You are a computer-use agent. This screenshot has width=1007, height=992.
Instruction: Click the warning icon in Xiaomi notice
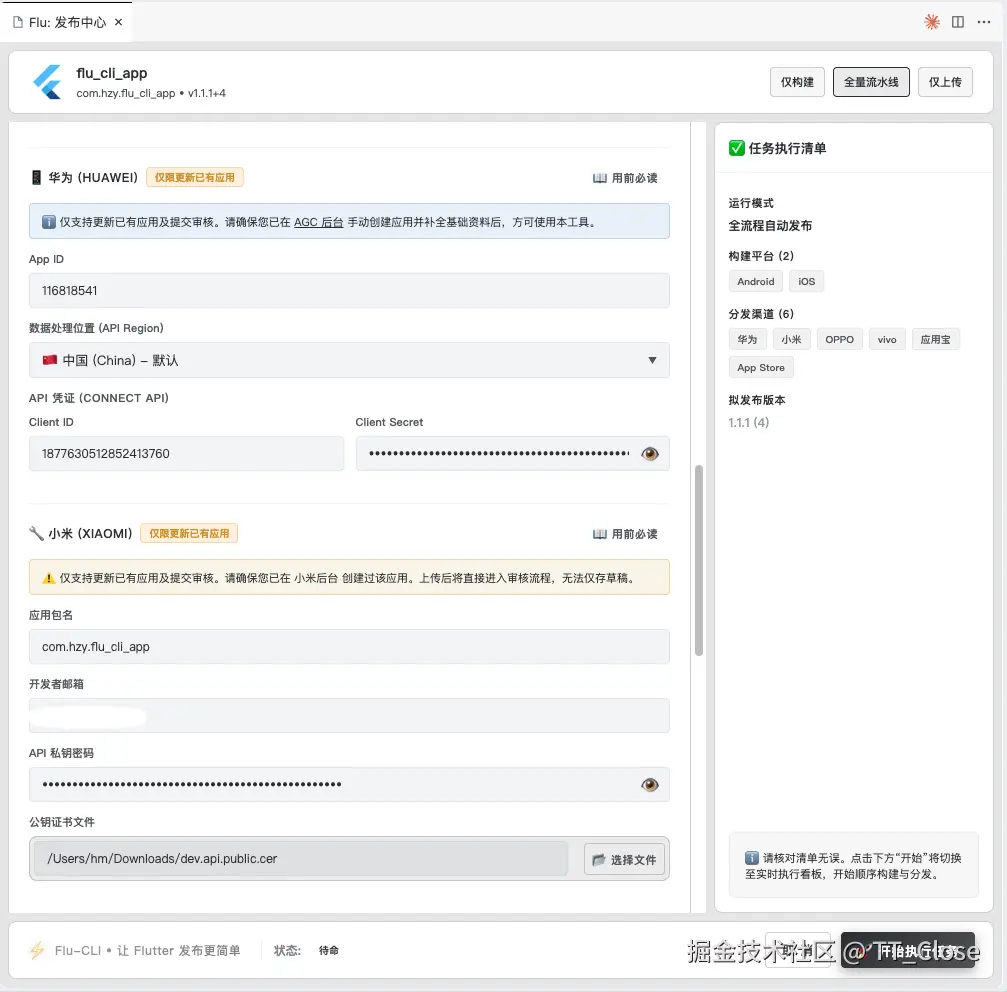pos(49,578)
